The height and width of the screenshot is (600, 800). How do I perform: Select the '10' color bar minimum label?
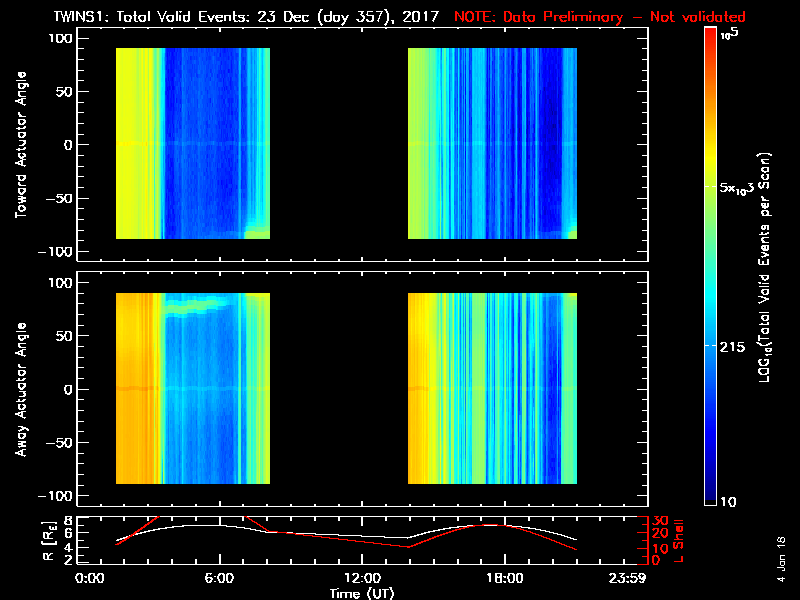point(728,502)
